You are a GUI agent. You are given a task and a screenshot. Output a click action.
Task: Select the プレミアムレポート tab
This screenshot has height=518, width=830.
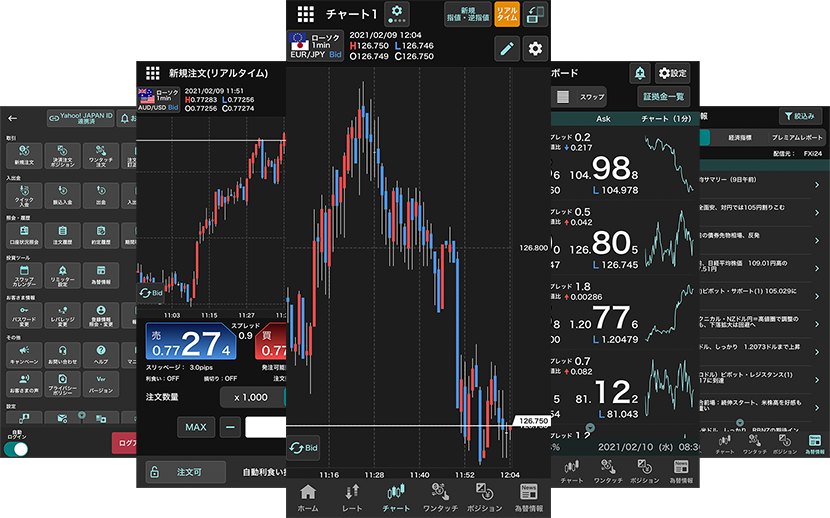pyautogui.click(x=794, y=137)
